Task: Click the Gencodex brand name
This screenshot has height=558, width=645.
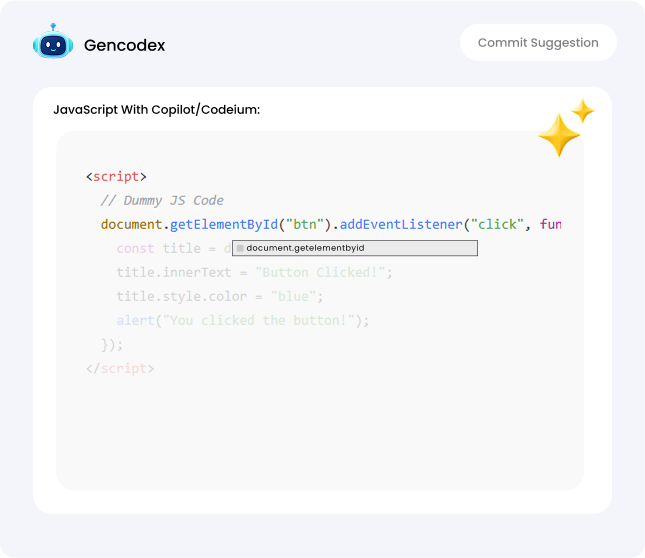Action: coord(124,45)
